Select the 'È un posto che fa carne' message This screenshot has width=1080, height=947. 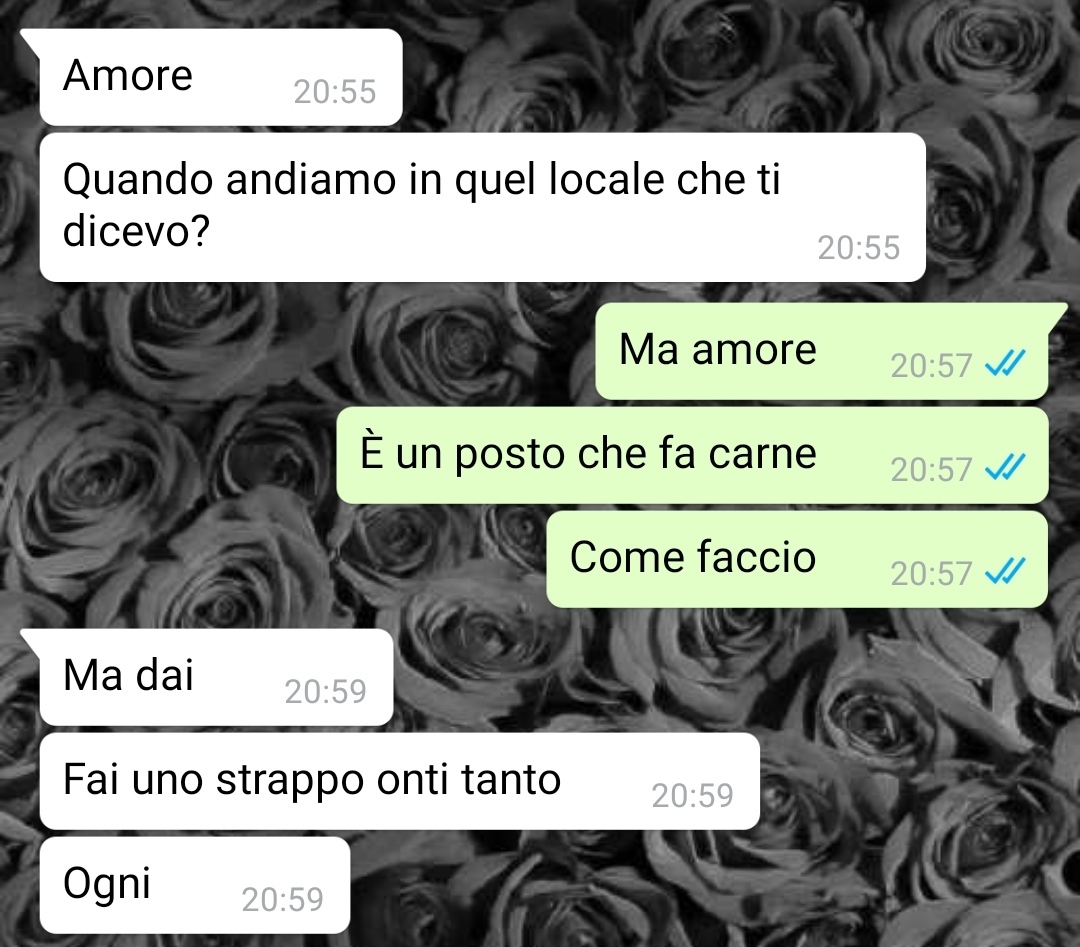pyautogui.click(x=692, y=455)
